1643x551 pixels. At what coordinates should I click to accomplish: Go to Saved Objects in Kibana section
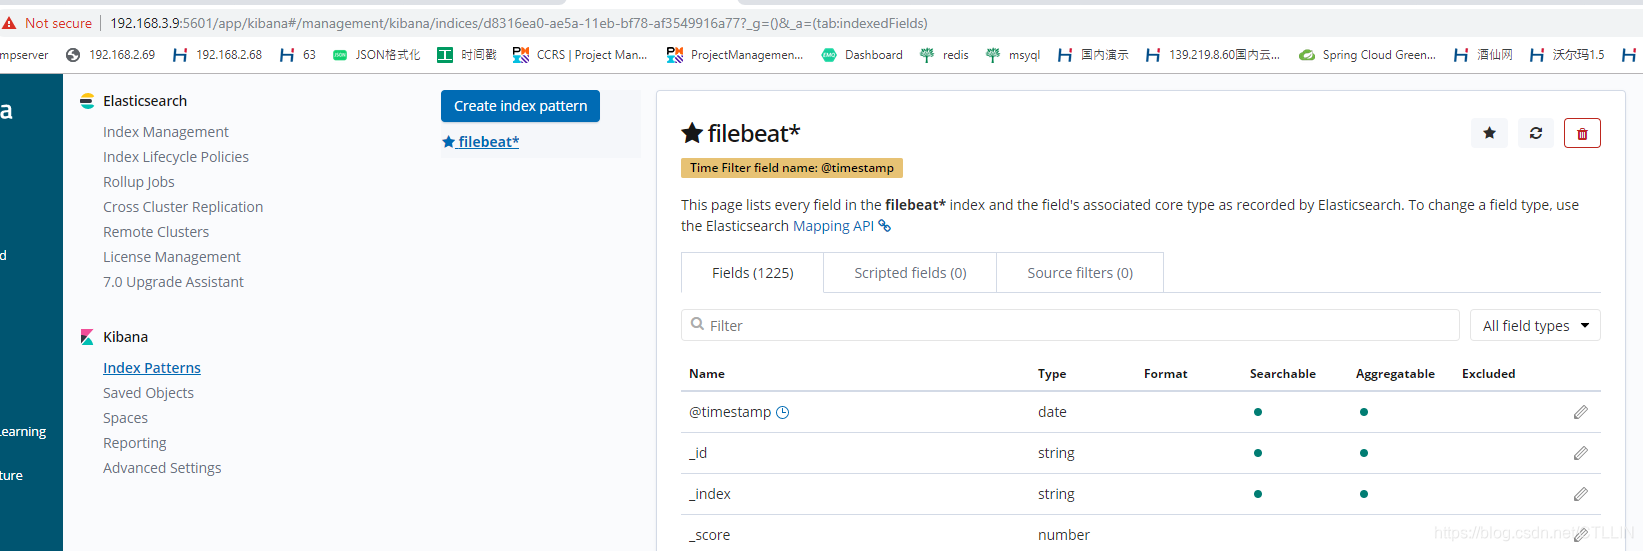(148, 393)
